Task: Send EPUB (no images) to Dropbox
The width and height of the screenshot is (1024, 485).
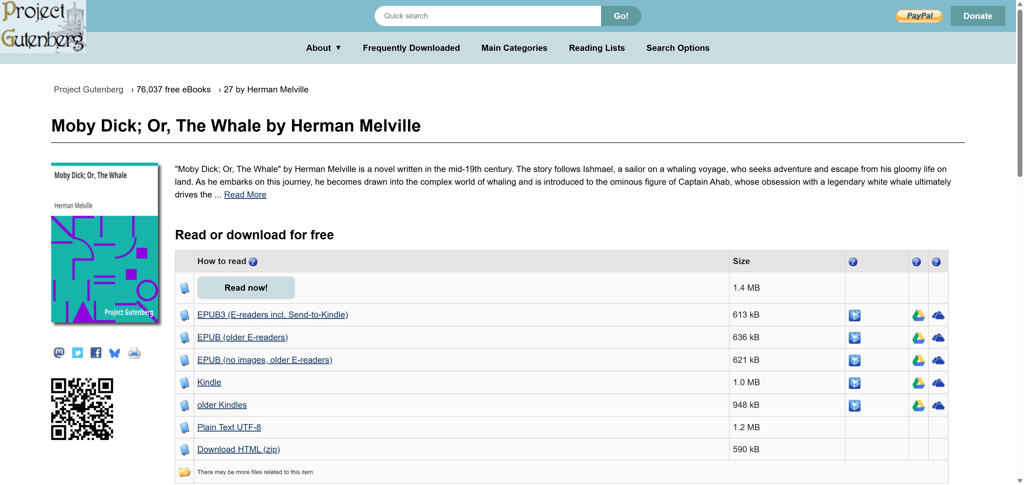Action: 854,360
